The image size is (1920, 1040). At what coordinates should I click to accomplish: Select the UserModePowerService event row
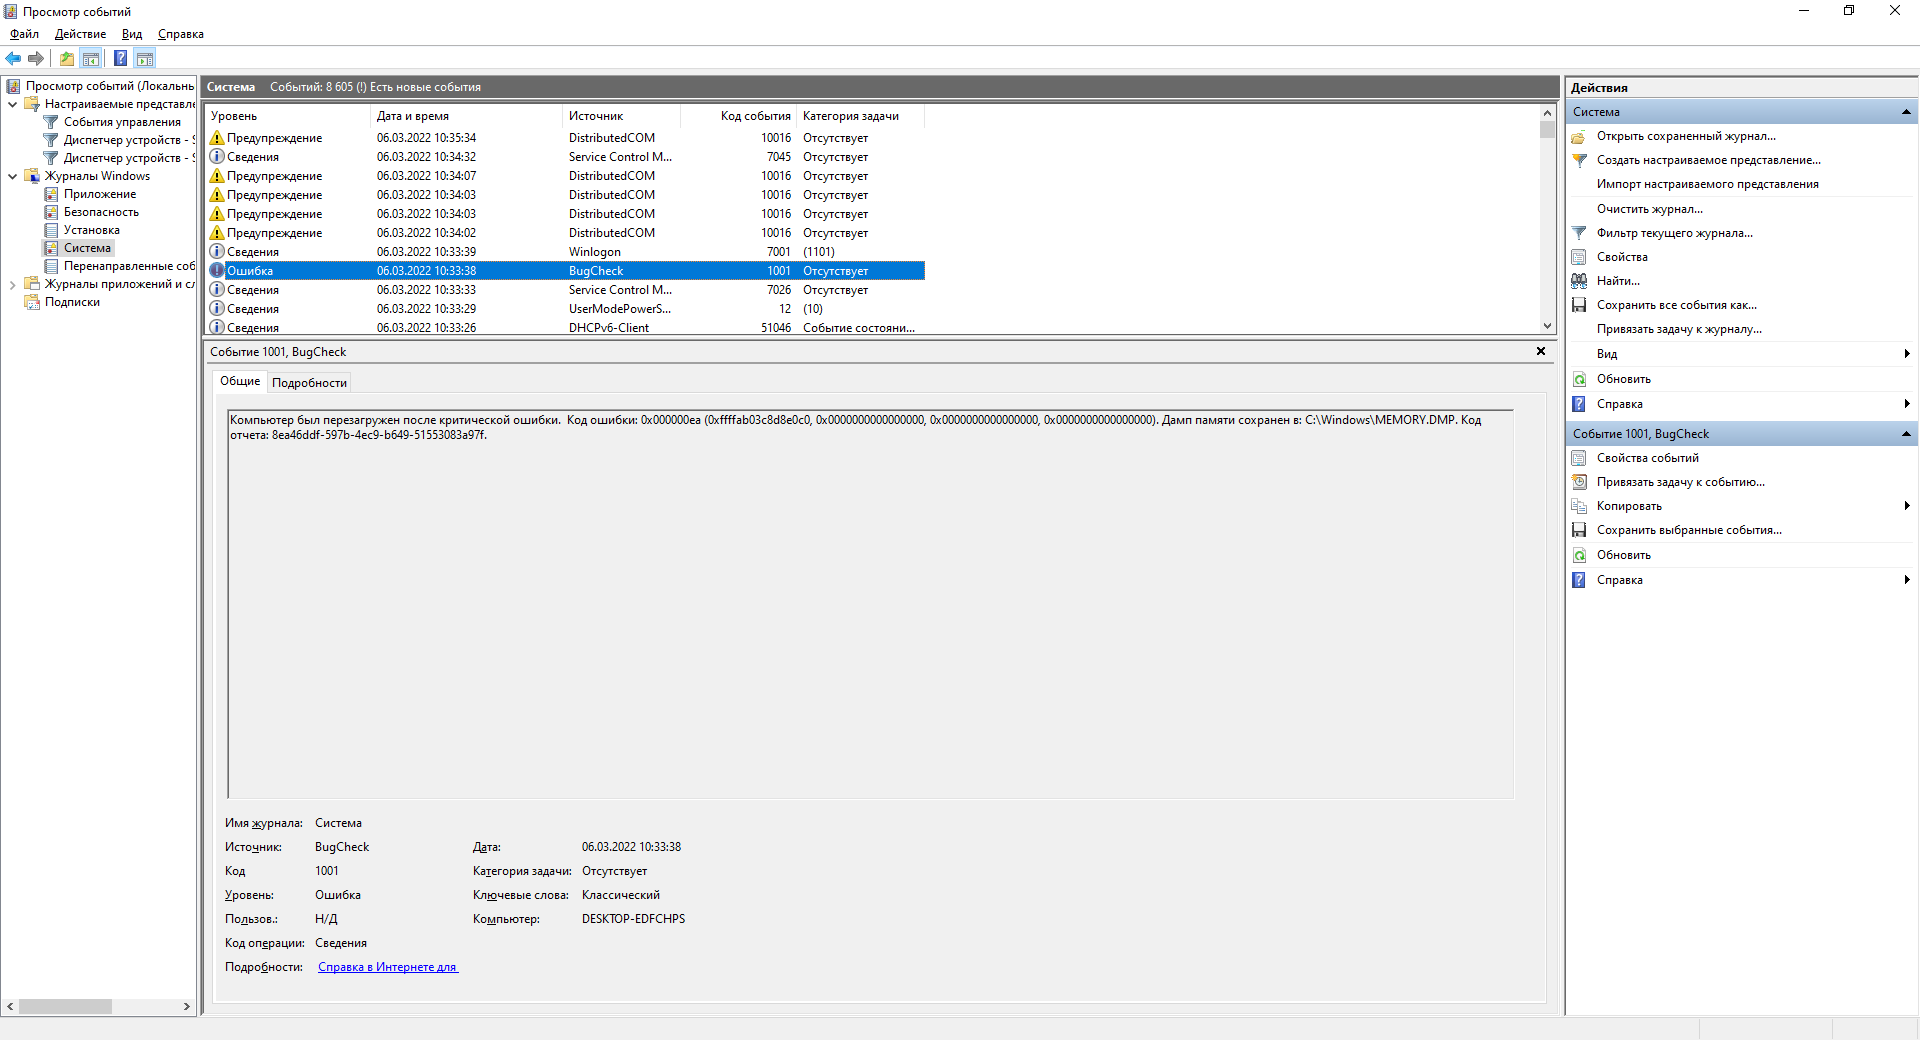pos(565,309)
